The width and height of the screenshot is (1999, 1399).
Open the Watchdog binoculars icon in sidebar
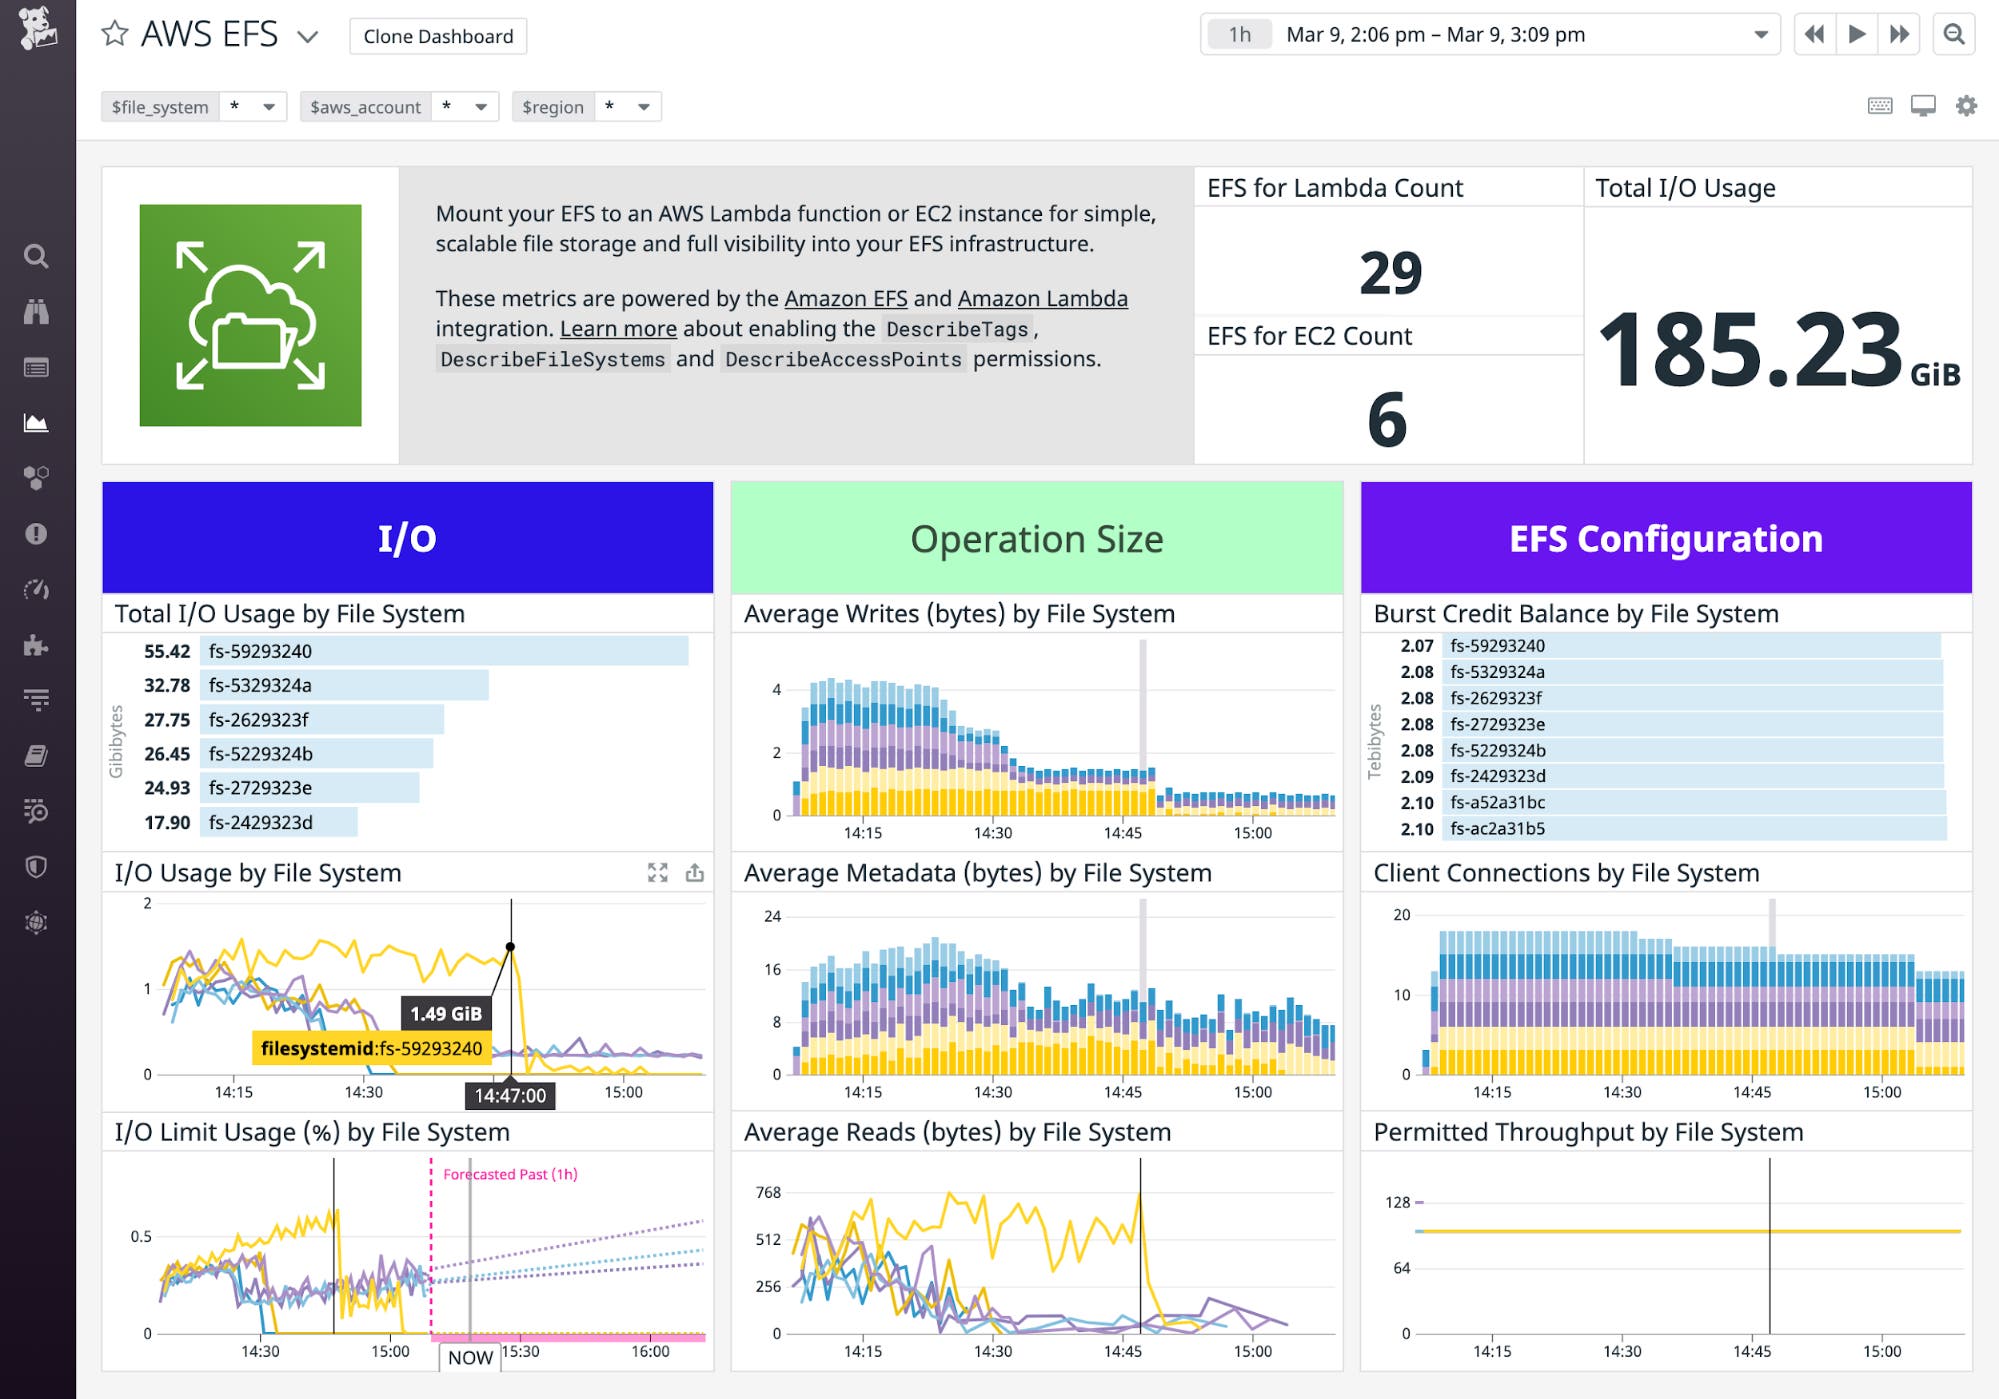click(38, 311)
